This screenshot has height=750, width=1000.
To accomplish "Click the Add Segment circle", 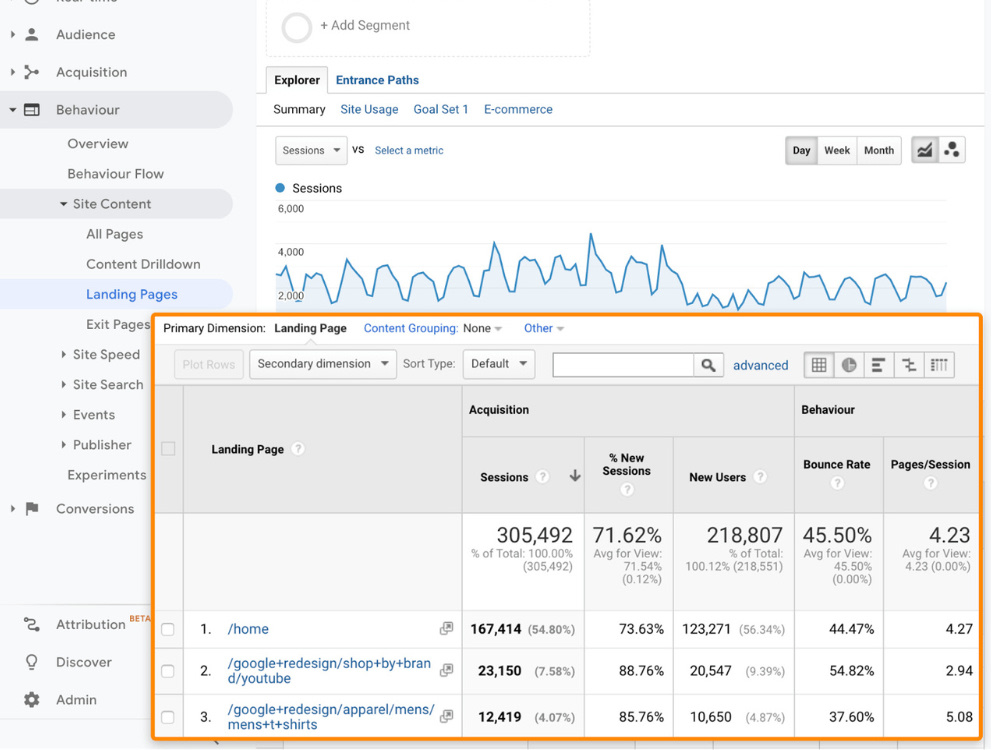I will click(297, 27).
